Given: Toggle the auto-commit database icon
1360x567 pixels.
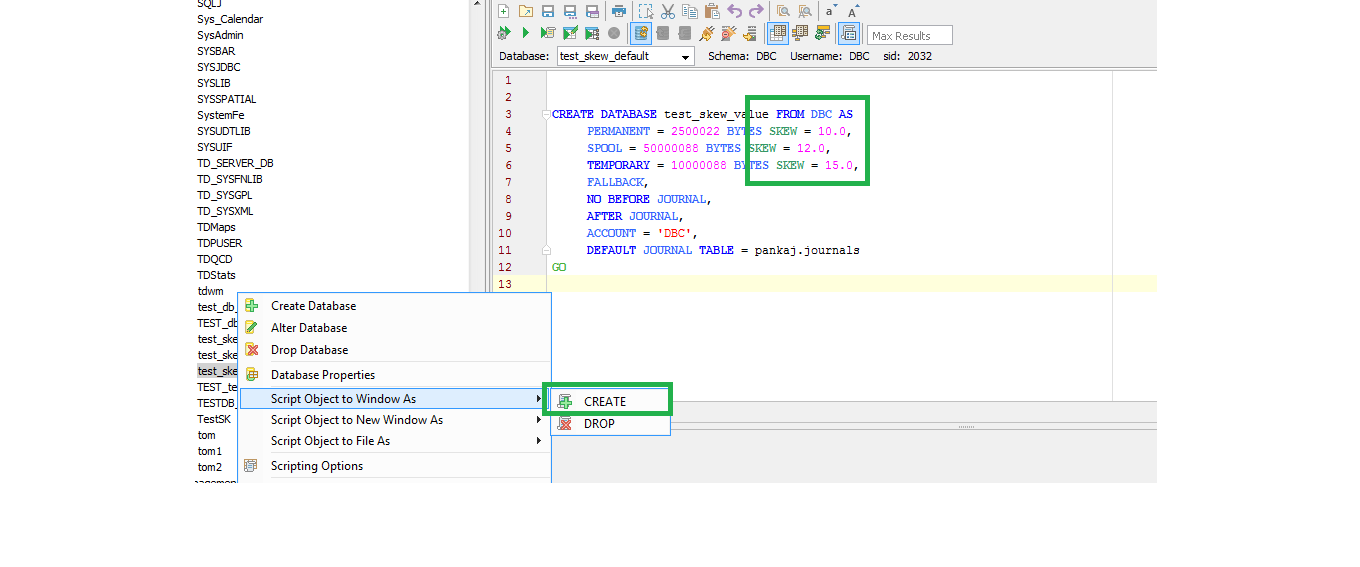Looking at the screenshot, I should [x=641, y=33].
